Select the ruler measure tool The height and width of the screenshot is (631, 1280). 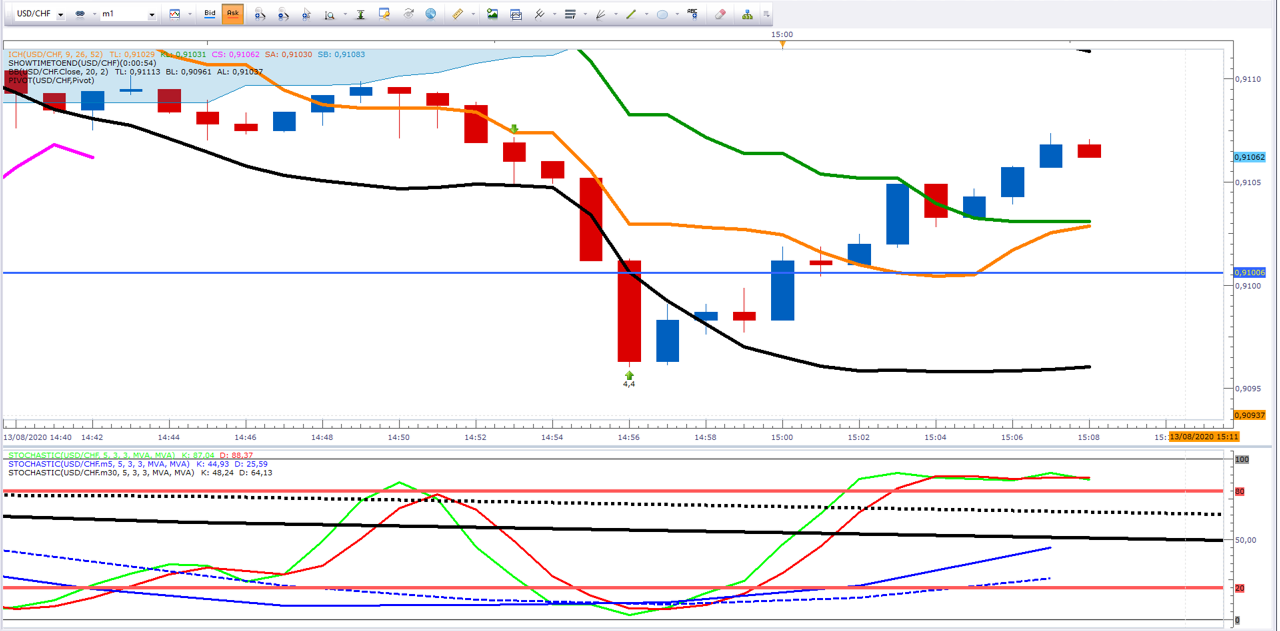(x=457, y=14)
